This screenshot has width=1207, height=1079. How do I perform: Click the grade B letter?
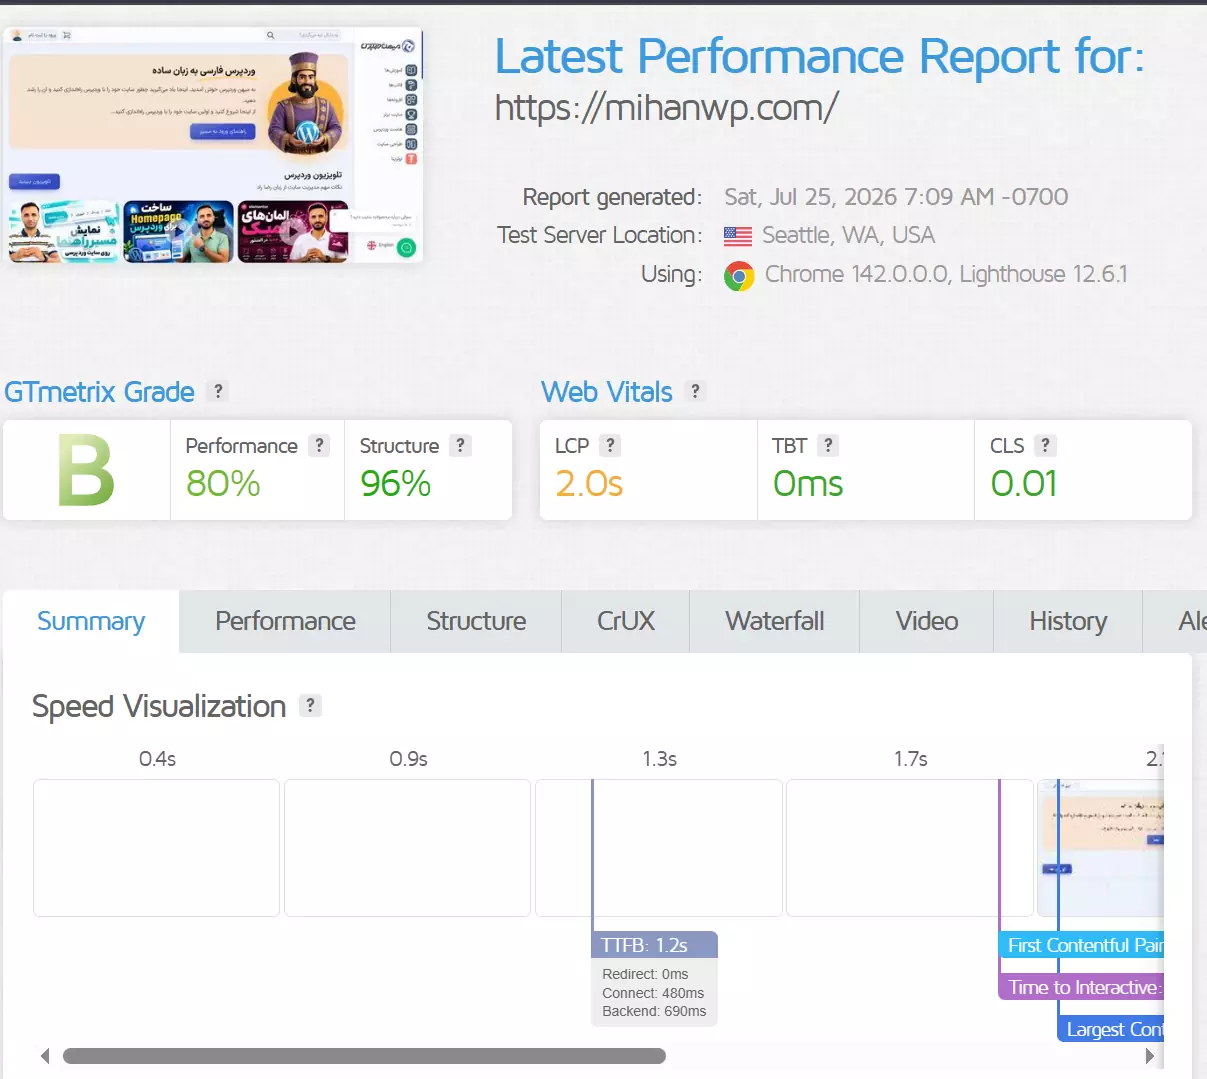(x=86, y=470)
